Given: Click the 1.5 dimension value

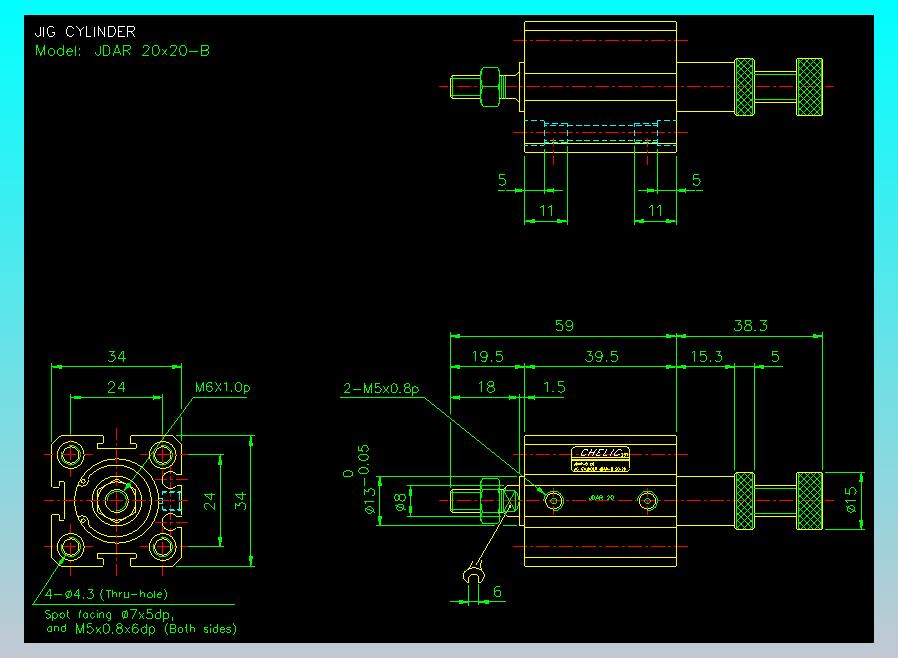Looking at the screenshot, I should [x=554, y=387].
